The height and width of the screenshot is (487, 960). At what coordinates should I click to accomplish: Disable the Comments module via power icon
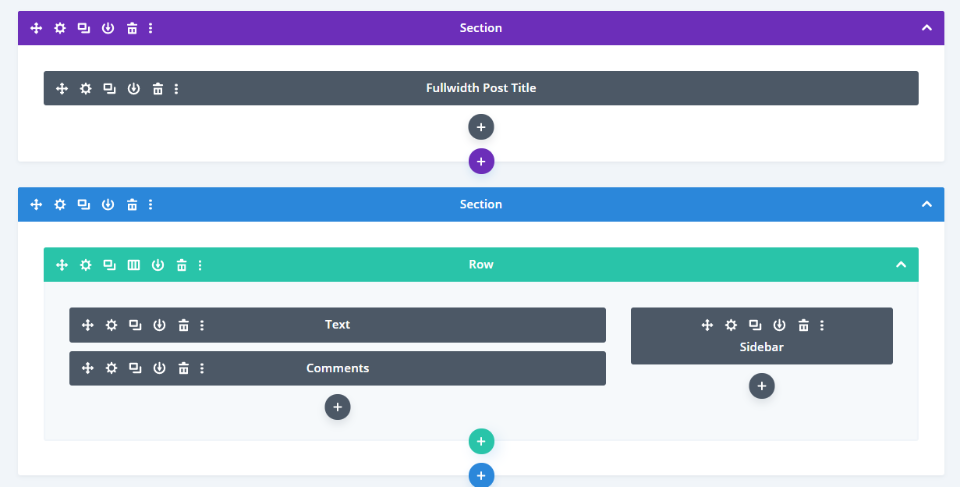point(160,368)
